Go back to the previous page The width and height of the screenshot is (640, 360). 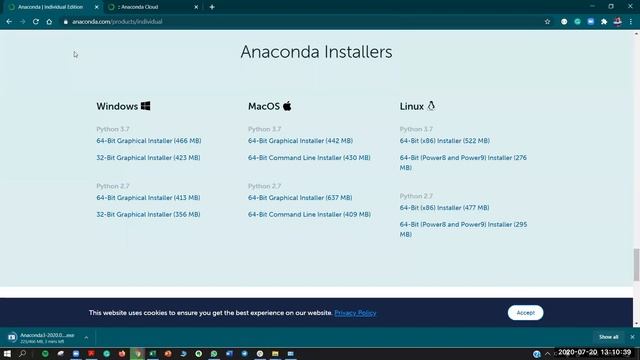[x=9, y=22]
